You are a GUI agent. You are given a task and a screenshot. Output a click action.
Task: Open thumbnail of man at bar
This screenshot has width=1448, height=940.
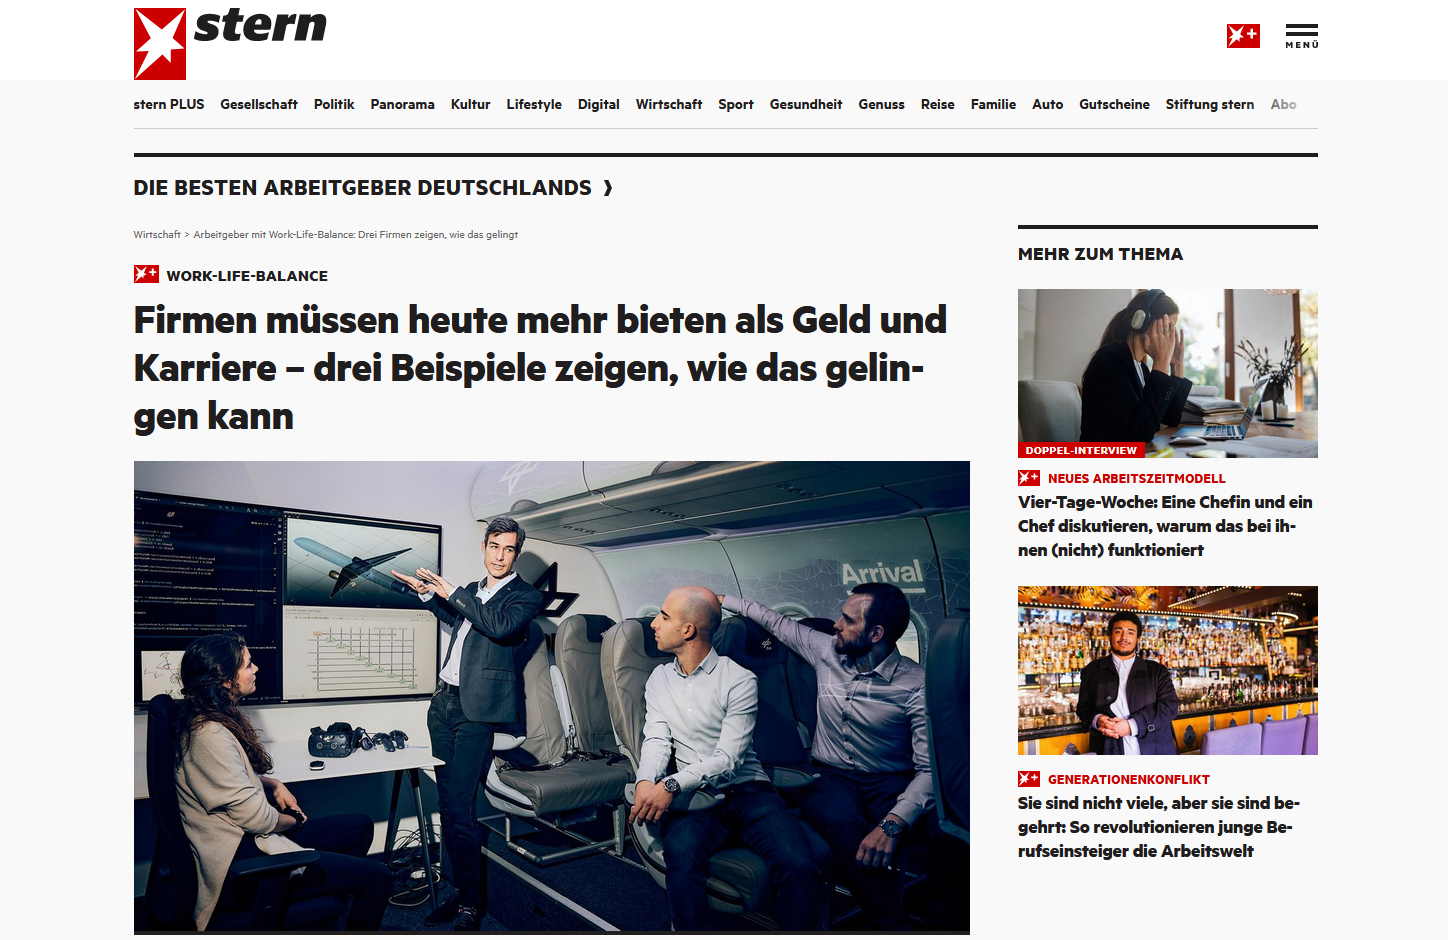1168,670
